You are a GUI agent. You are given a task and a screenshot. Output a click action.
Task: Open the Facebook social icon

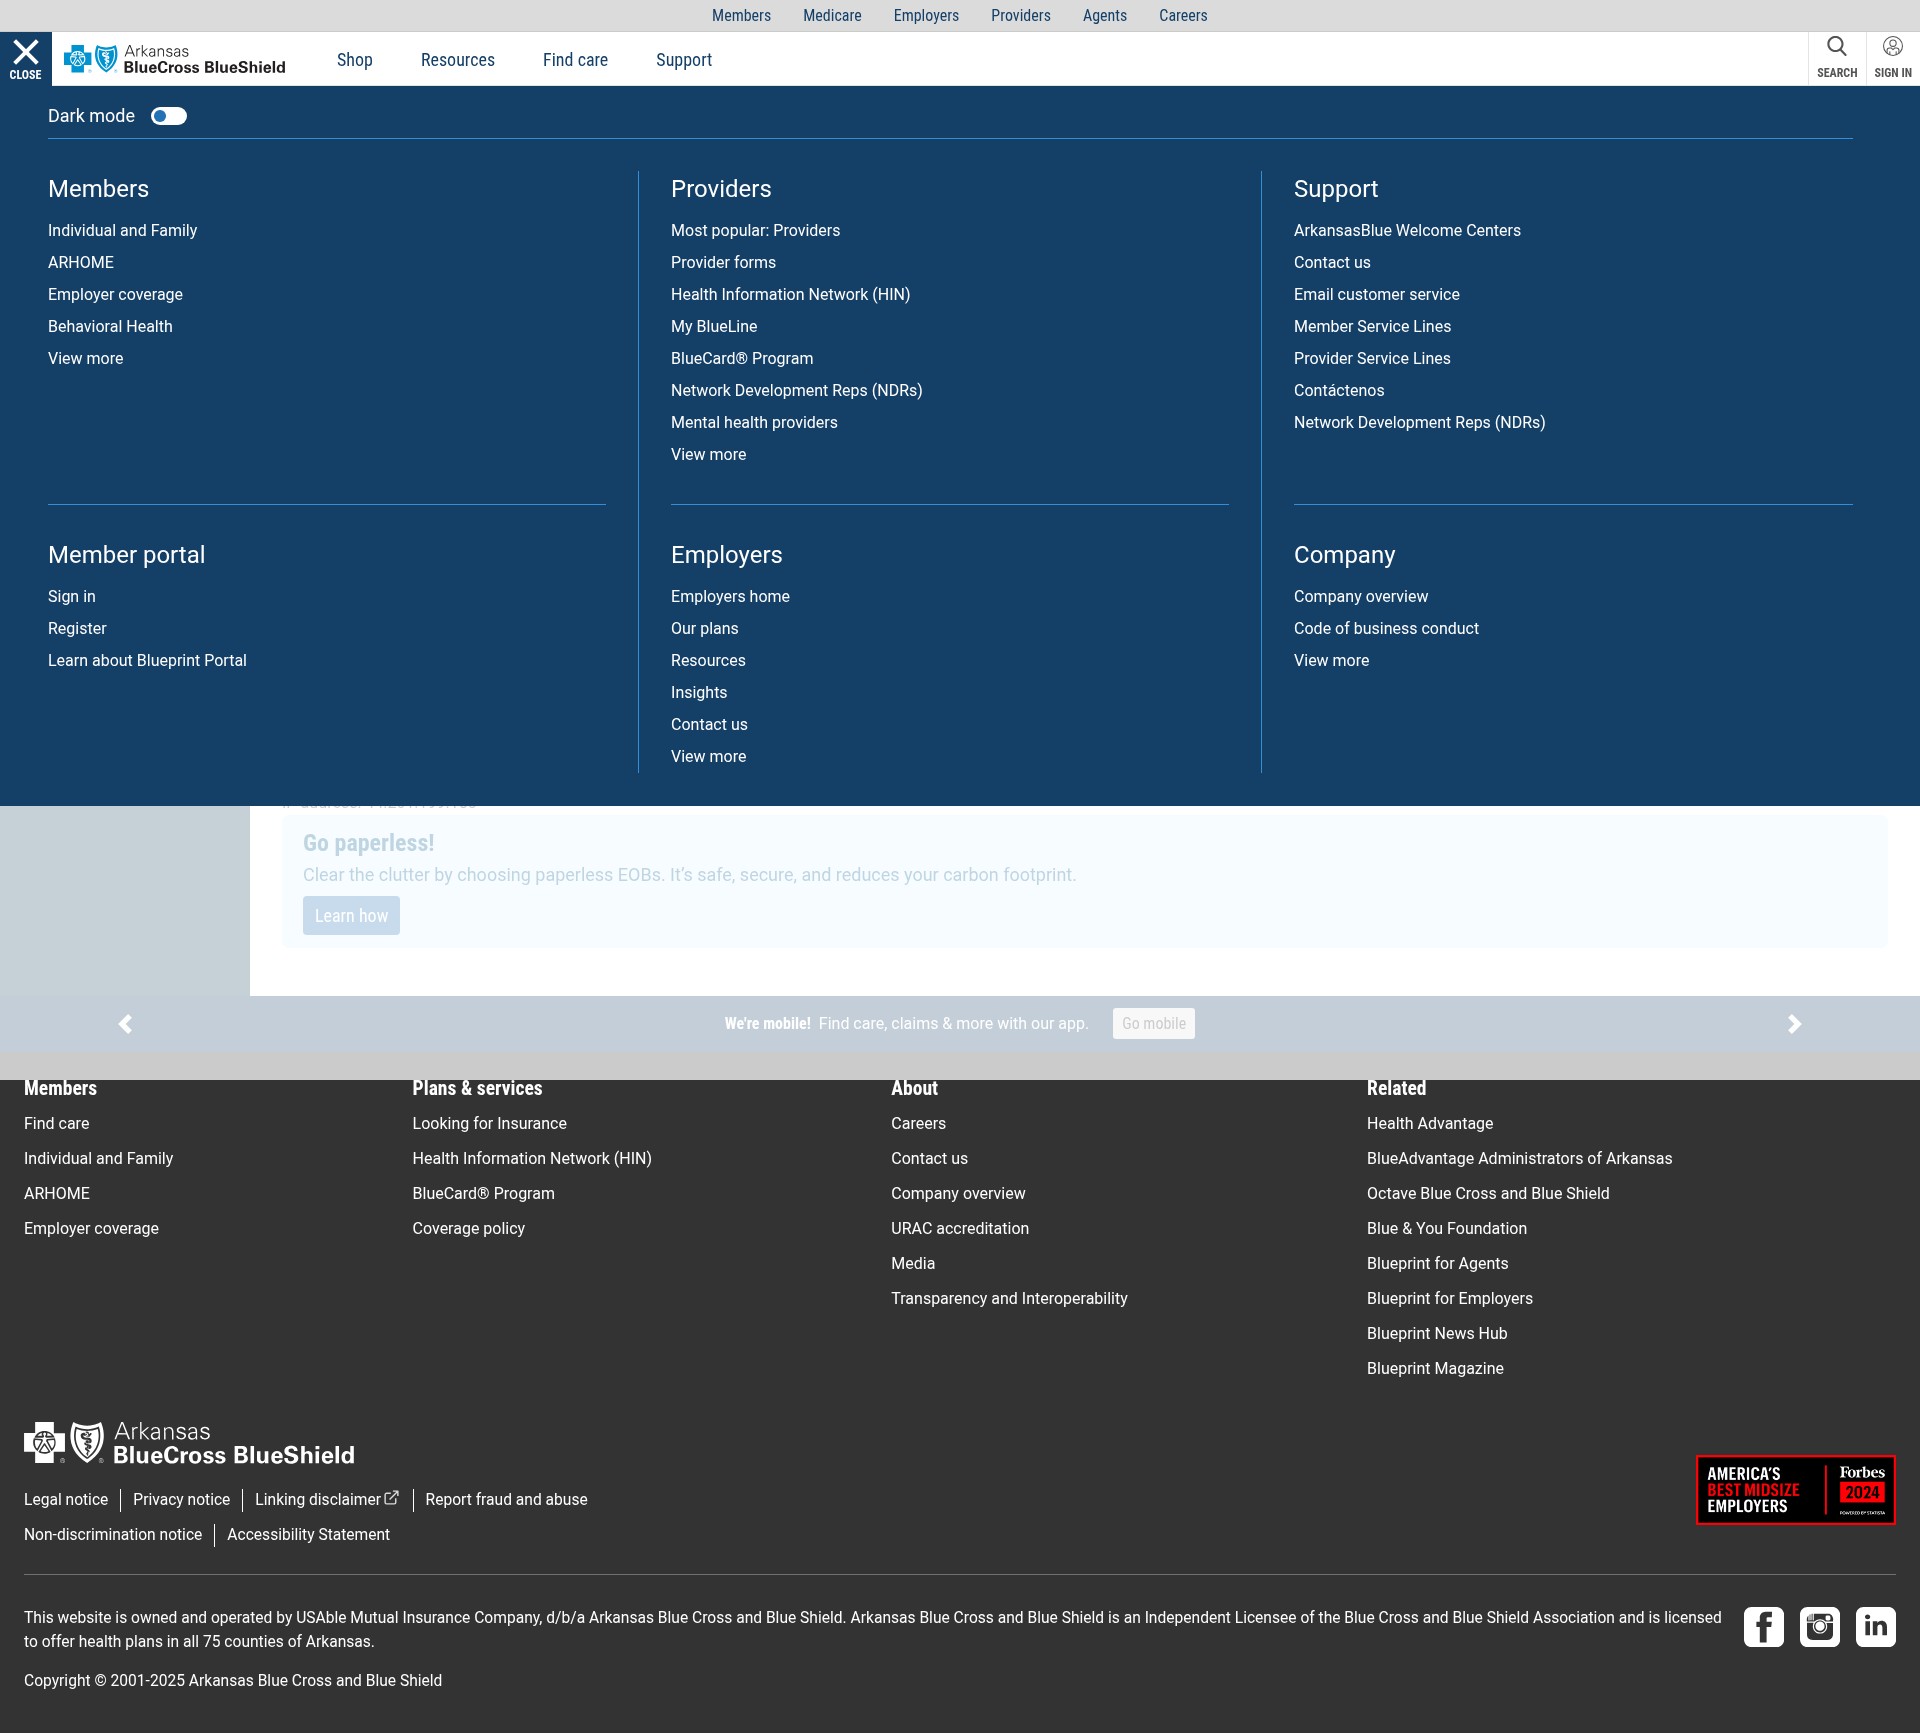point(1764,1627)
